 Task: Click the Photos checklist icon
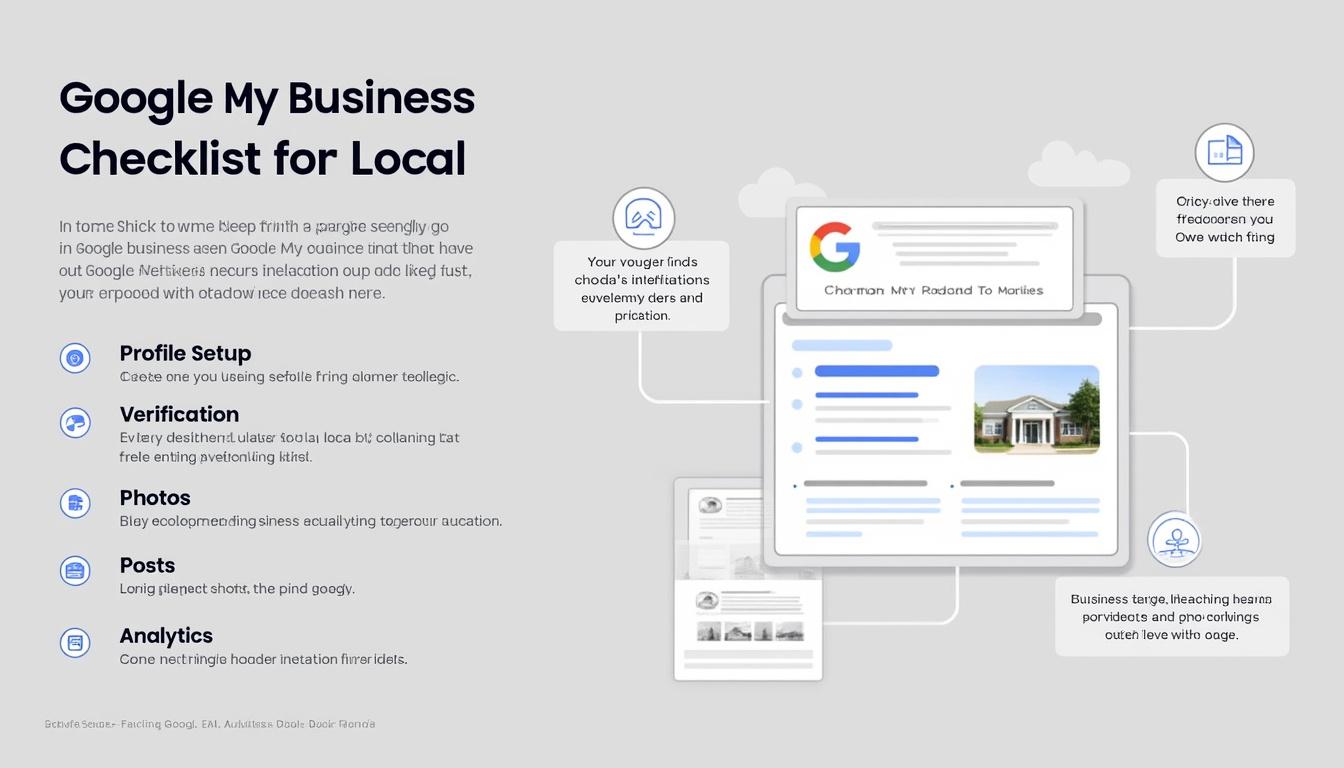[x=75, y=503]
